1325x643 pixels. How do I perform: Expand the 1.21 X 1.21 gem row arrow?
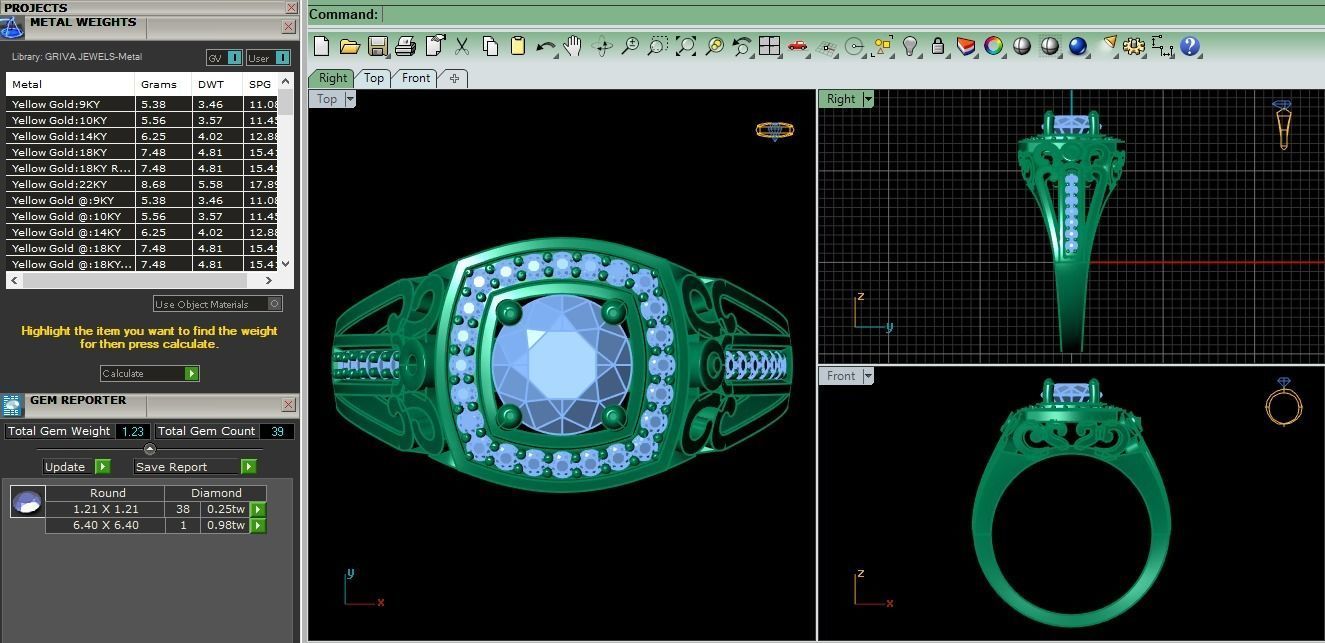click(258, 509)
